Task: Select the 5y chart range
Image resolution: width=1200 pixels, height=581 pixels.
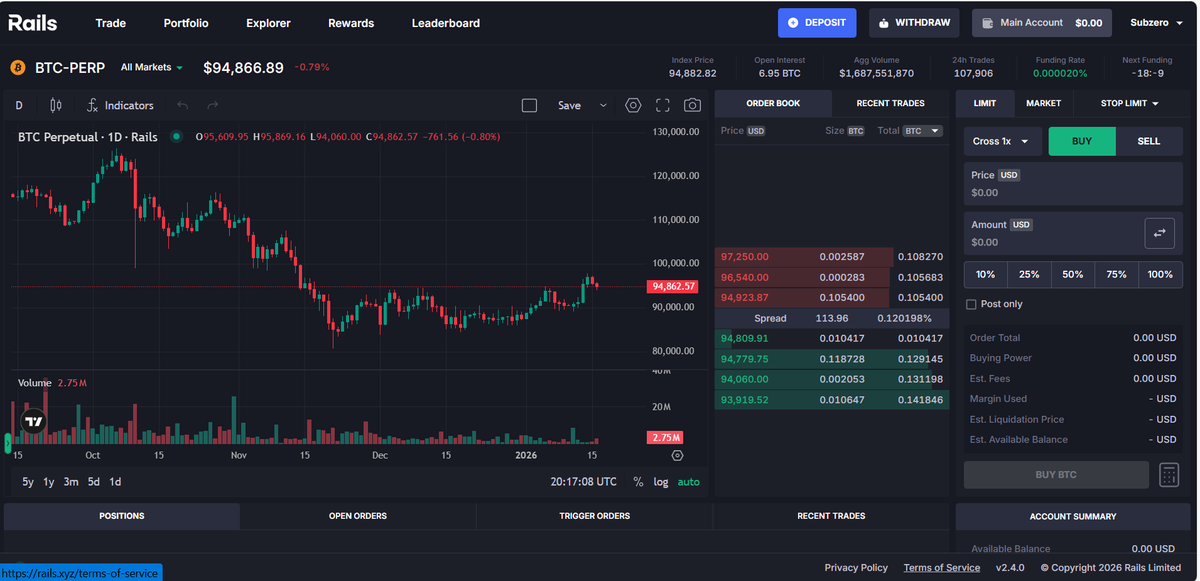Action: (x=28, y=482)
